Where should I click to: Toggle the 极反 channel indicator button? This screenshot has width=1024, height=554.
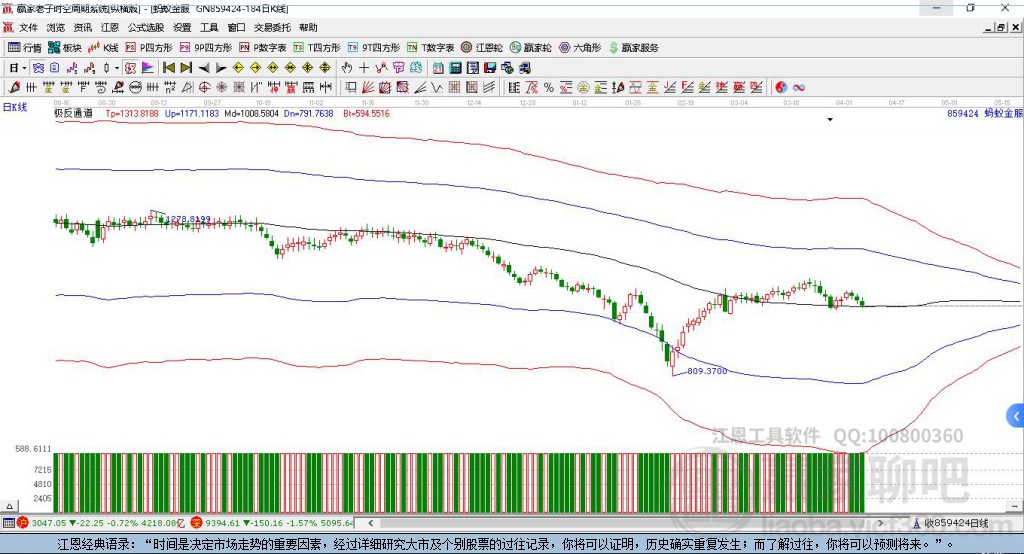[x=131, y=68]
